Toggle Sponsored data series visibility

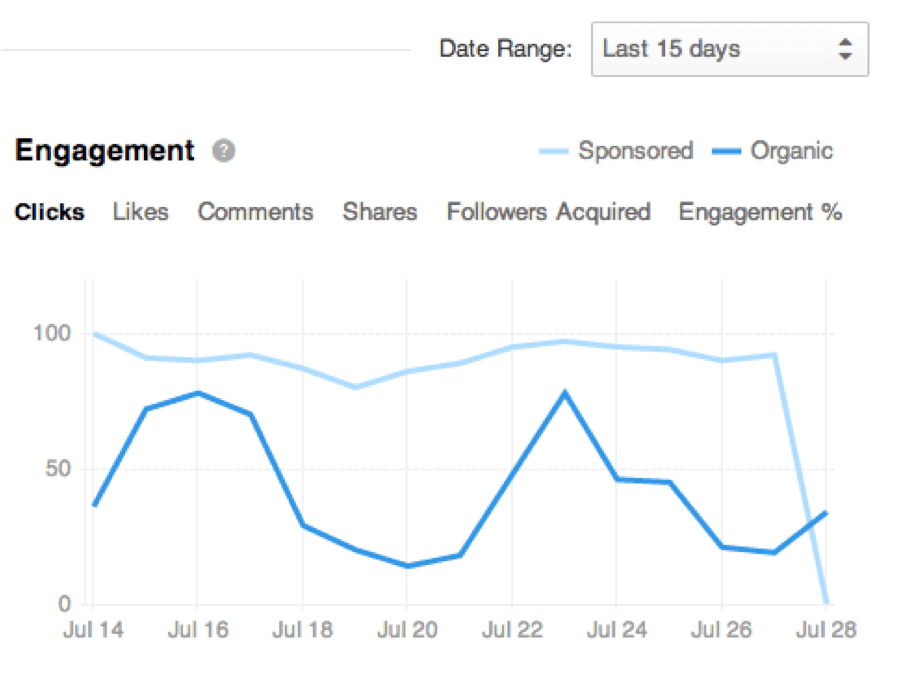click(x=634, y=151)
